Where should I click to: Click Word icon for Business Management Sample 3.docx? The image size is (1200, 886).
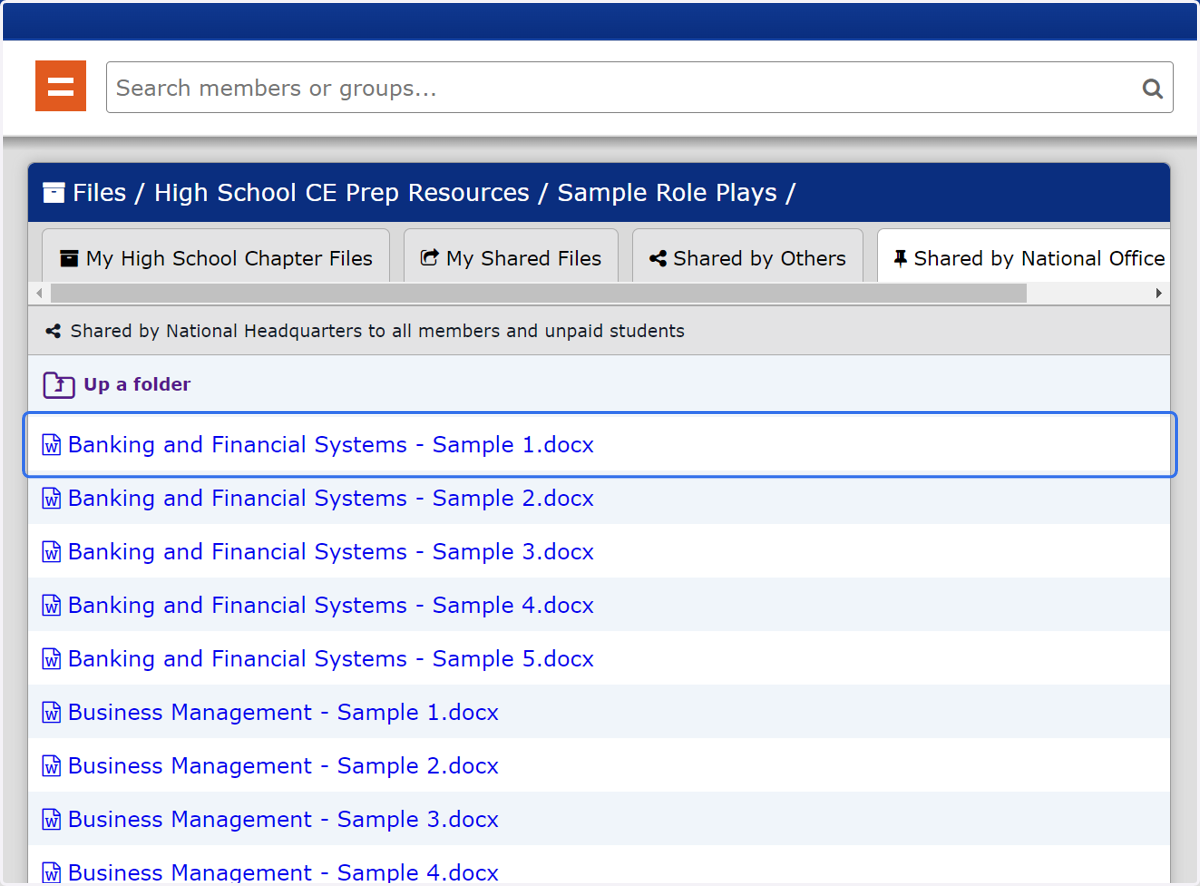tap(51, 819)
